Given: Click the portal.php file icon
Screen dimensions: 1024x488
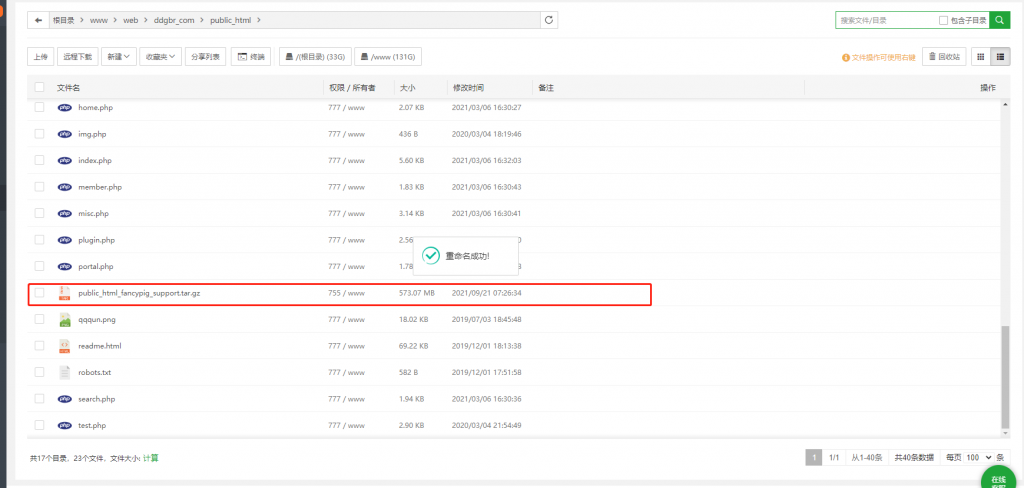Looking at the screenshot, I should [x=65, y=266].
